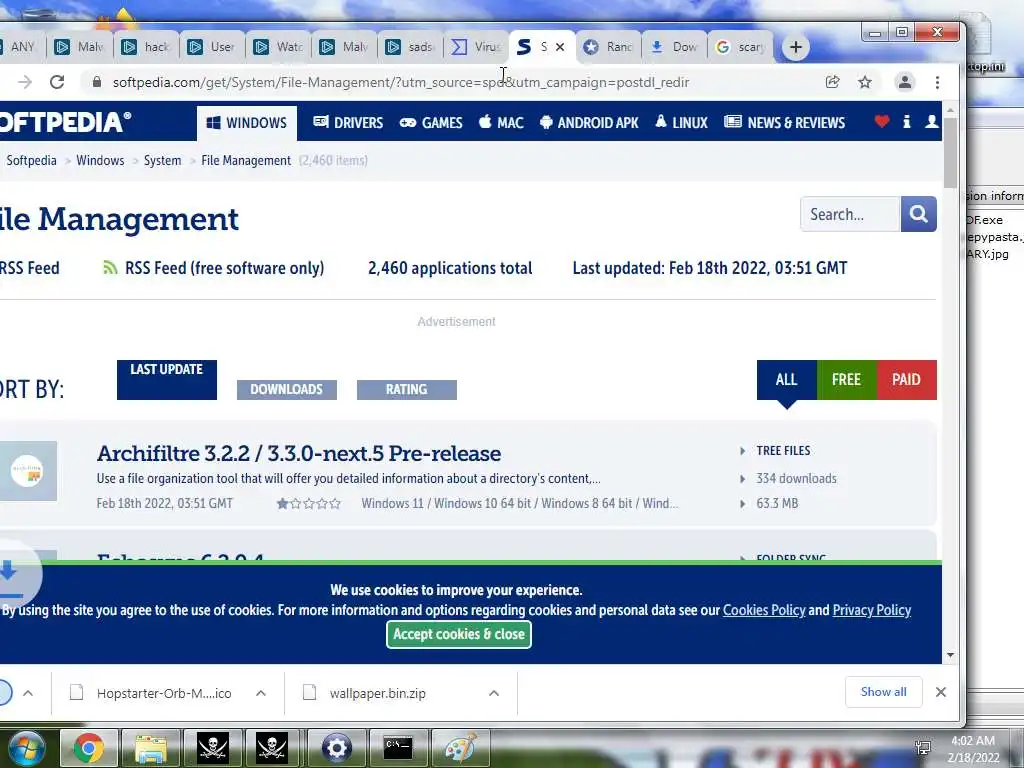Open the Linux category tab
This screenshot has height=768, width=1024.
(681, 122)
